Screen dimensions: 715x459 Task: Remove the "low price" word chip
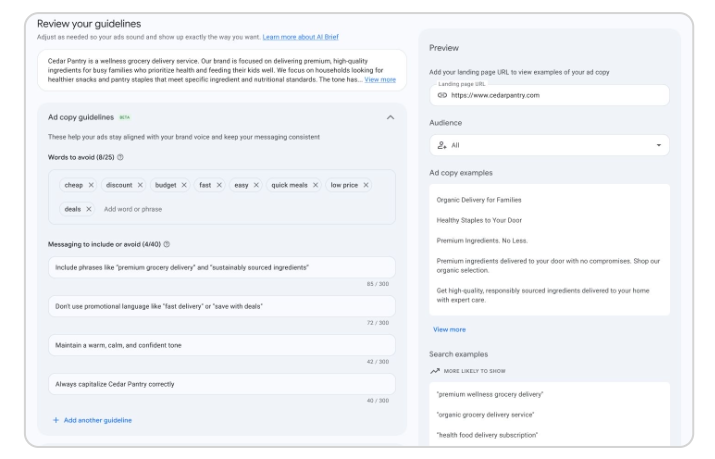tap(366, 185)
